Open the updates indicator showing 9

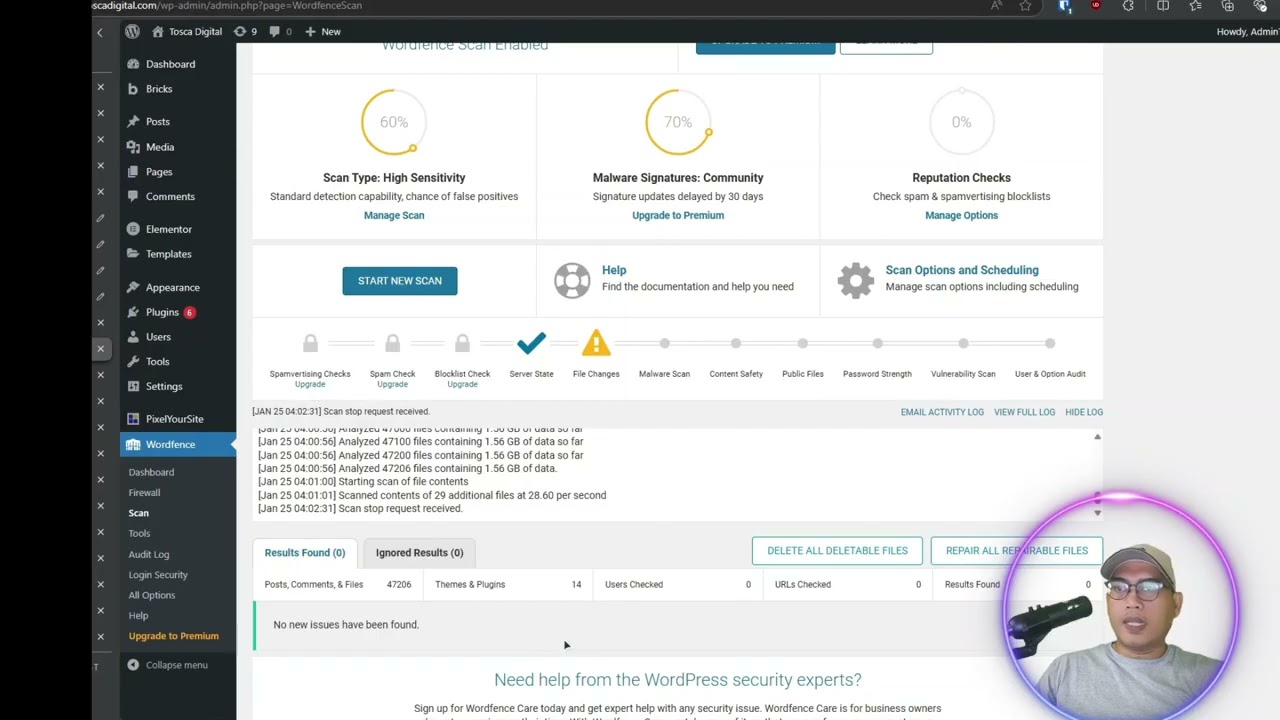pyautogui.click(x=245, y=32)
